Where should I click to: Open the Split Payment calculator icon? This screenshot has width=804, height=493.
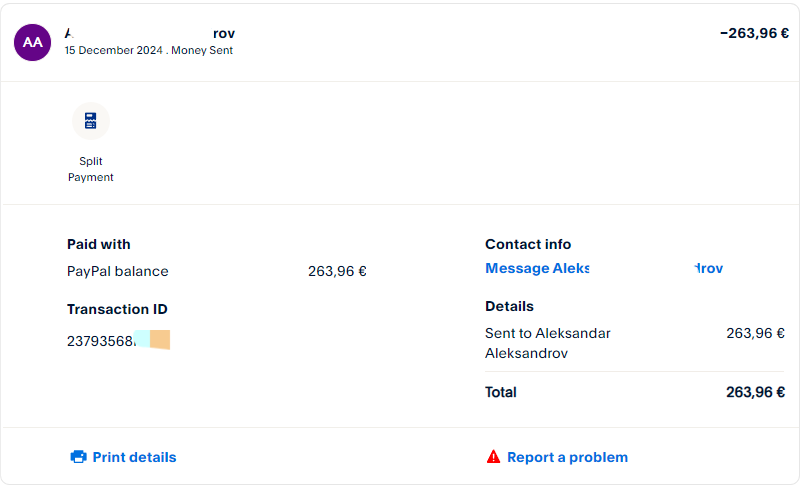click(x=91, y=121)
